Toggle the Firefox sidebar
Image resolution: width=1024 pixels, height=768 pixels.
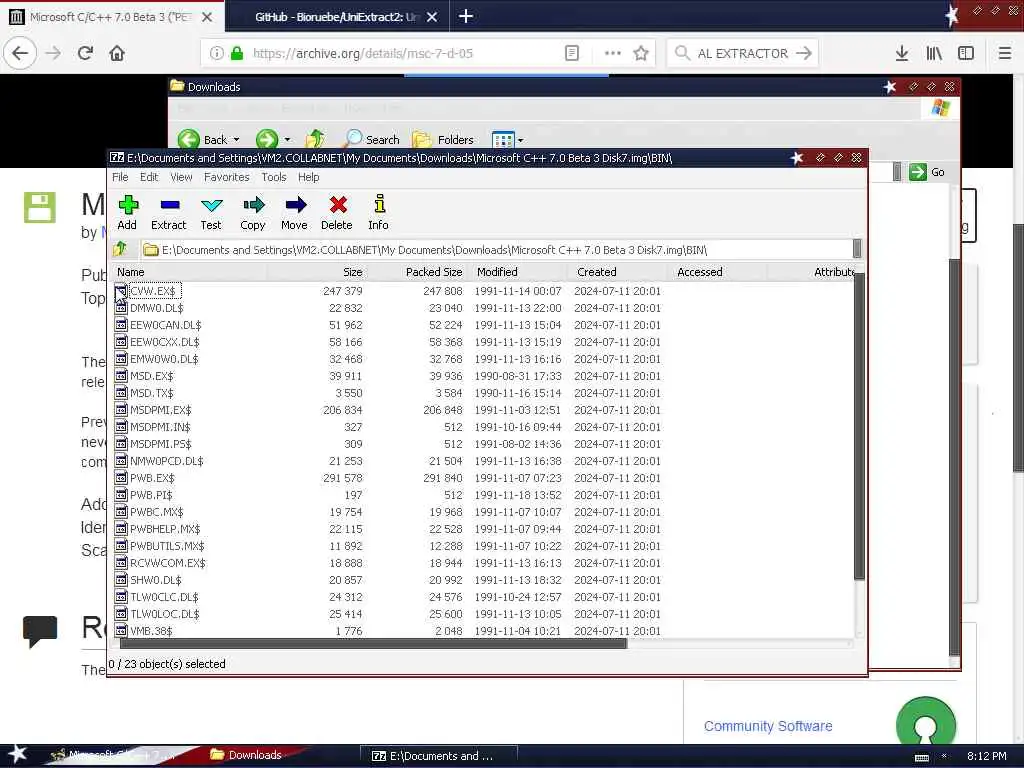point(966,54)
